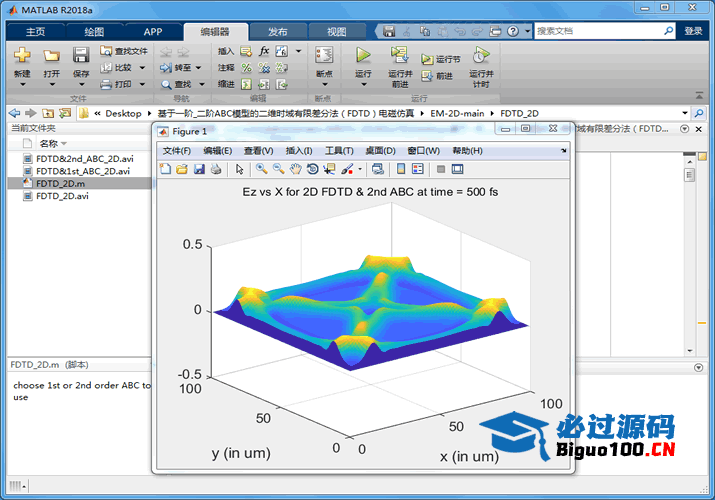This screenshot has height=500, width=715.
Task: Run script with green Run arrow
Action: click(x=363, y=55)
